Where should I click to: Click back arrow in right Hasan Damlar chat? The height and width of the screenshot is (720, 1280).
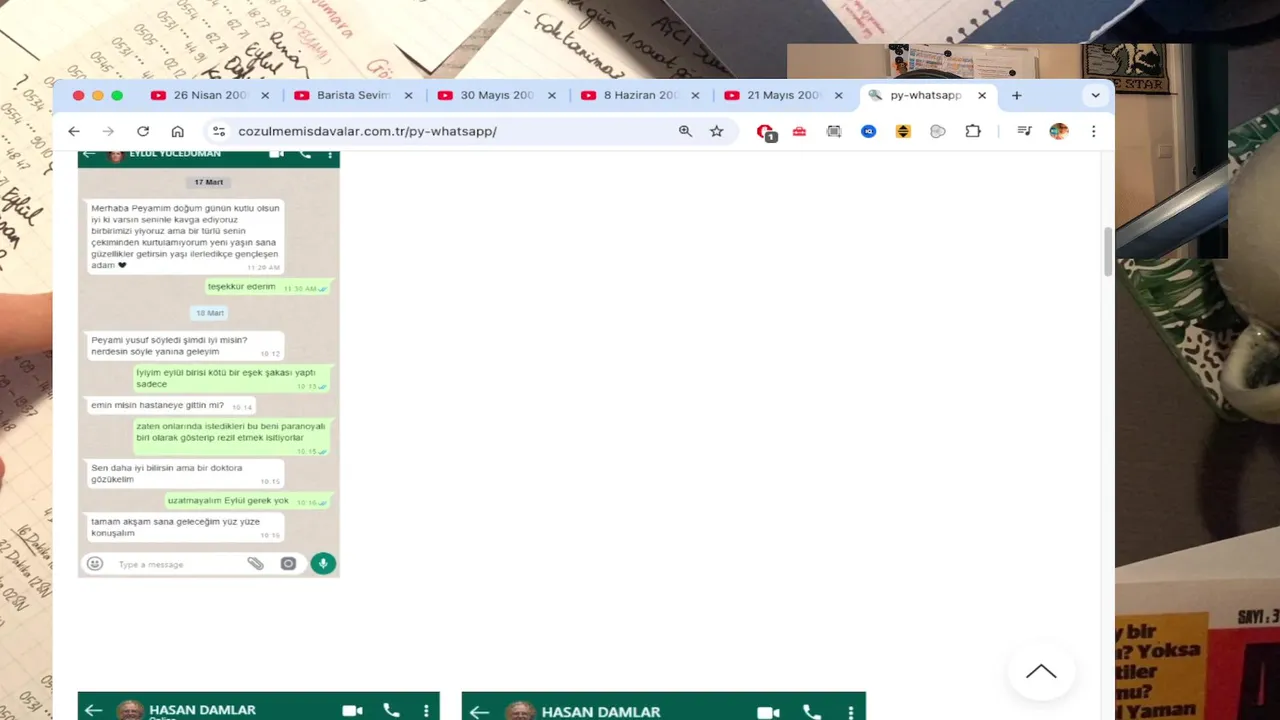479,712
